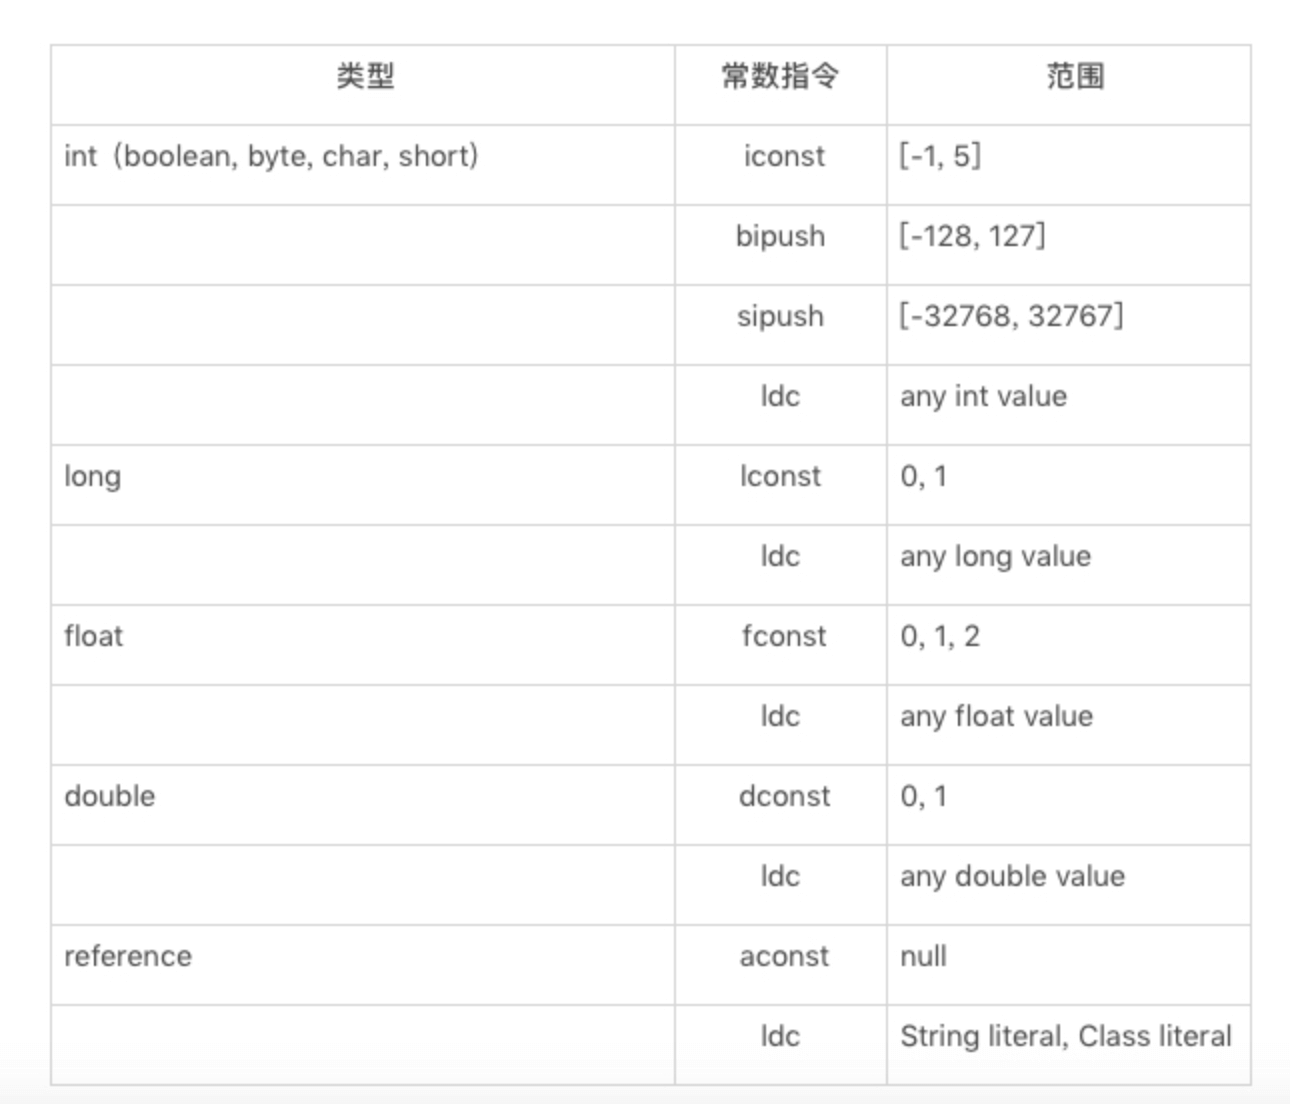Image resolution: width=1290 pixels, height=1104 pixels.
Task: Click the dconst instruction cell
Action: tap(781, 805)
